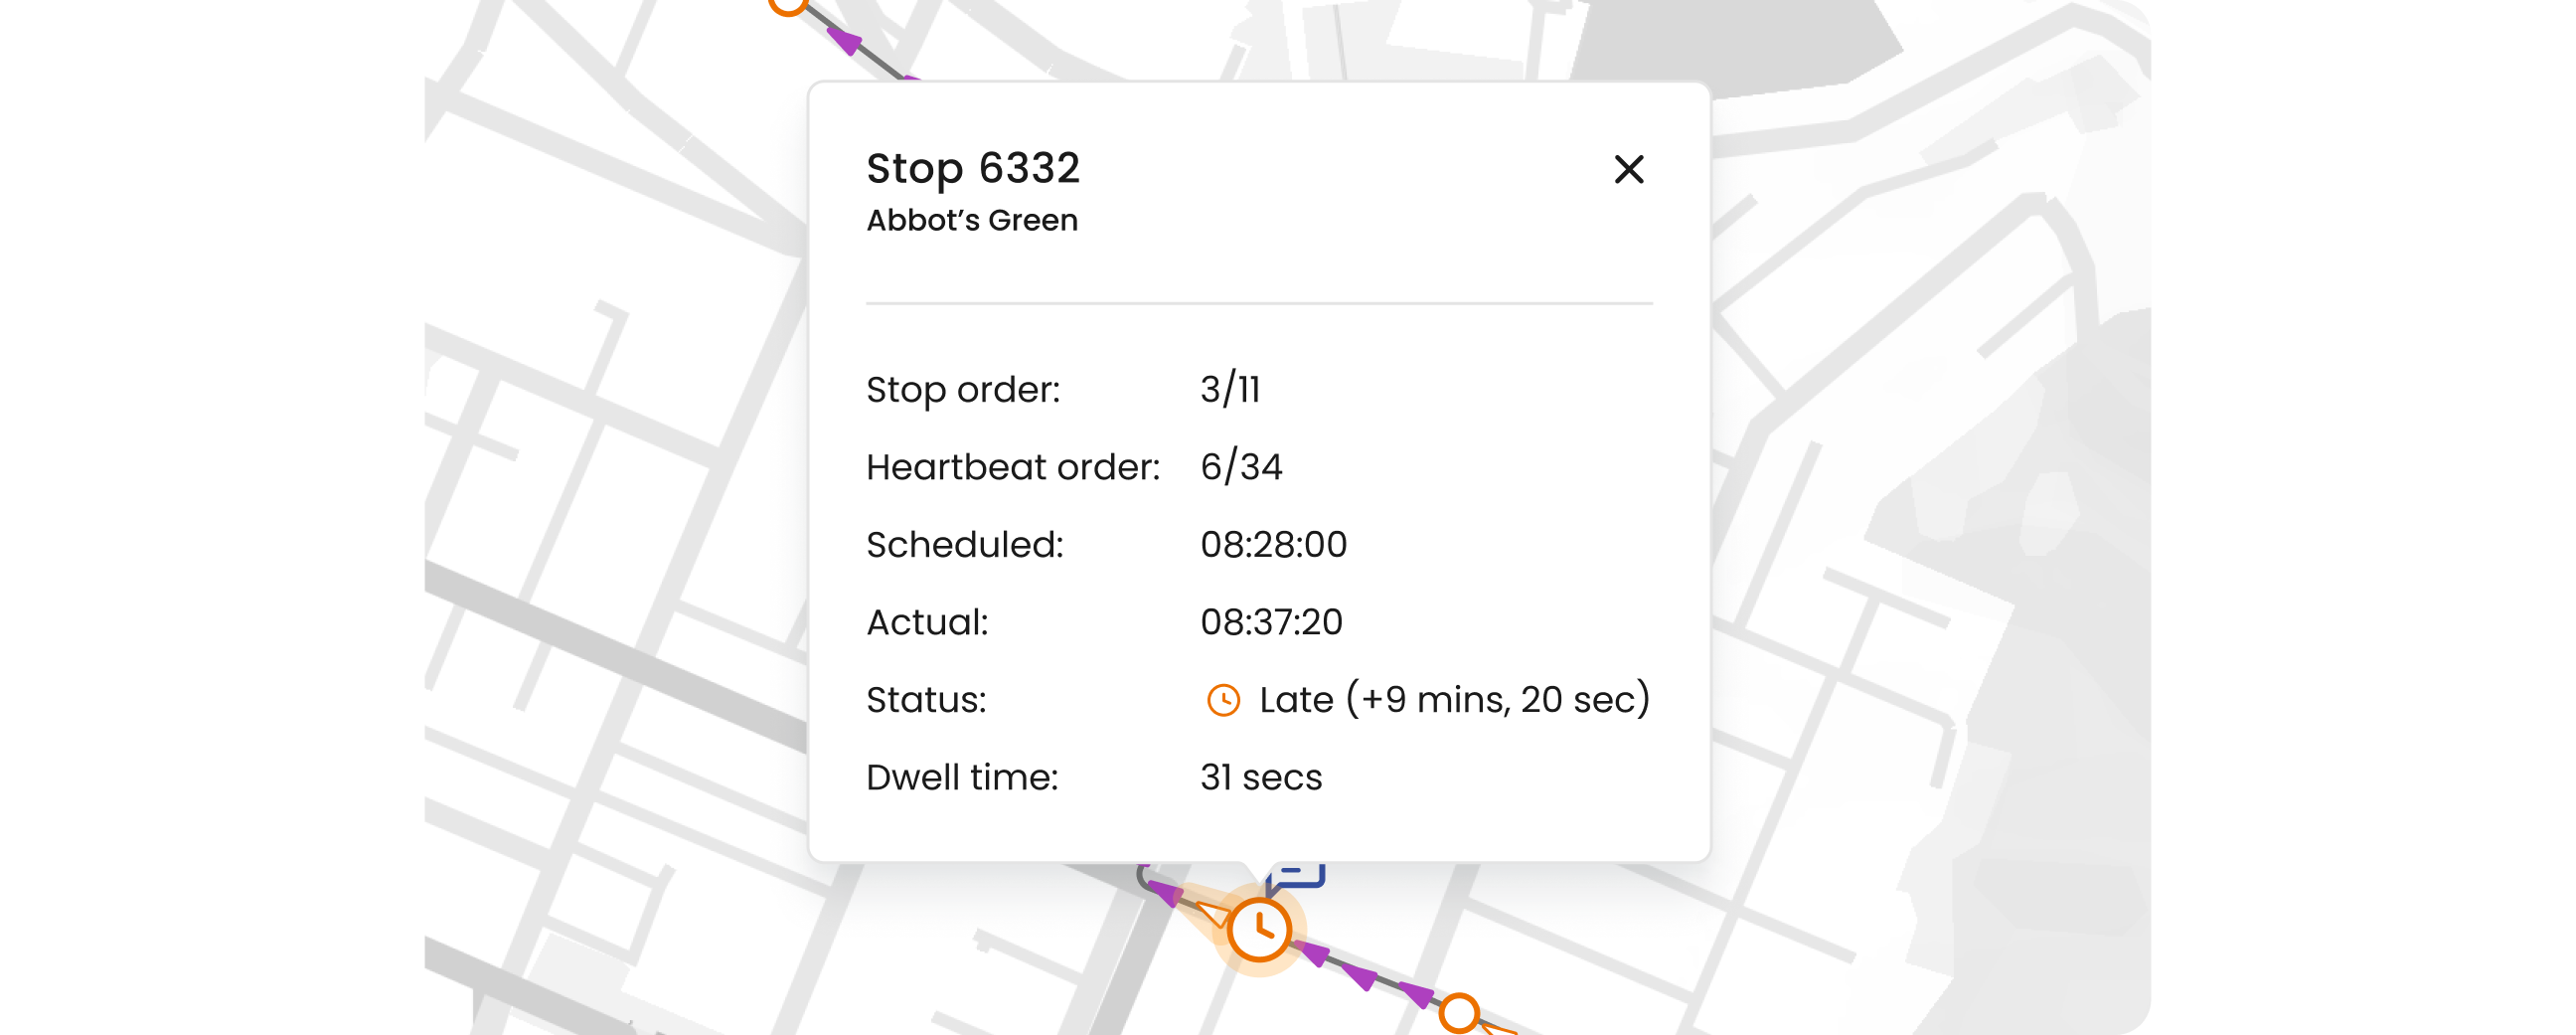The image size is (2576, 1035).
Task: Click purple heartbeat arrow below top stop circle
Action: 846,41
